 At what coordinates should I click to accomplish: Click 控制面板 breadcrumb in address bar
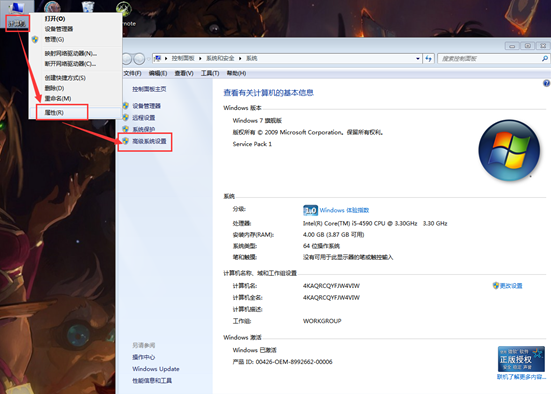(183, 58)
